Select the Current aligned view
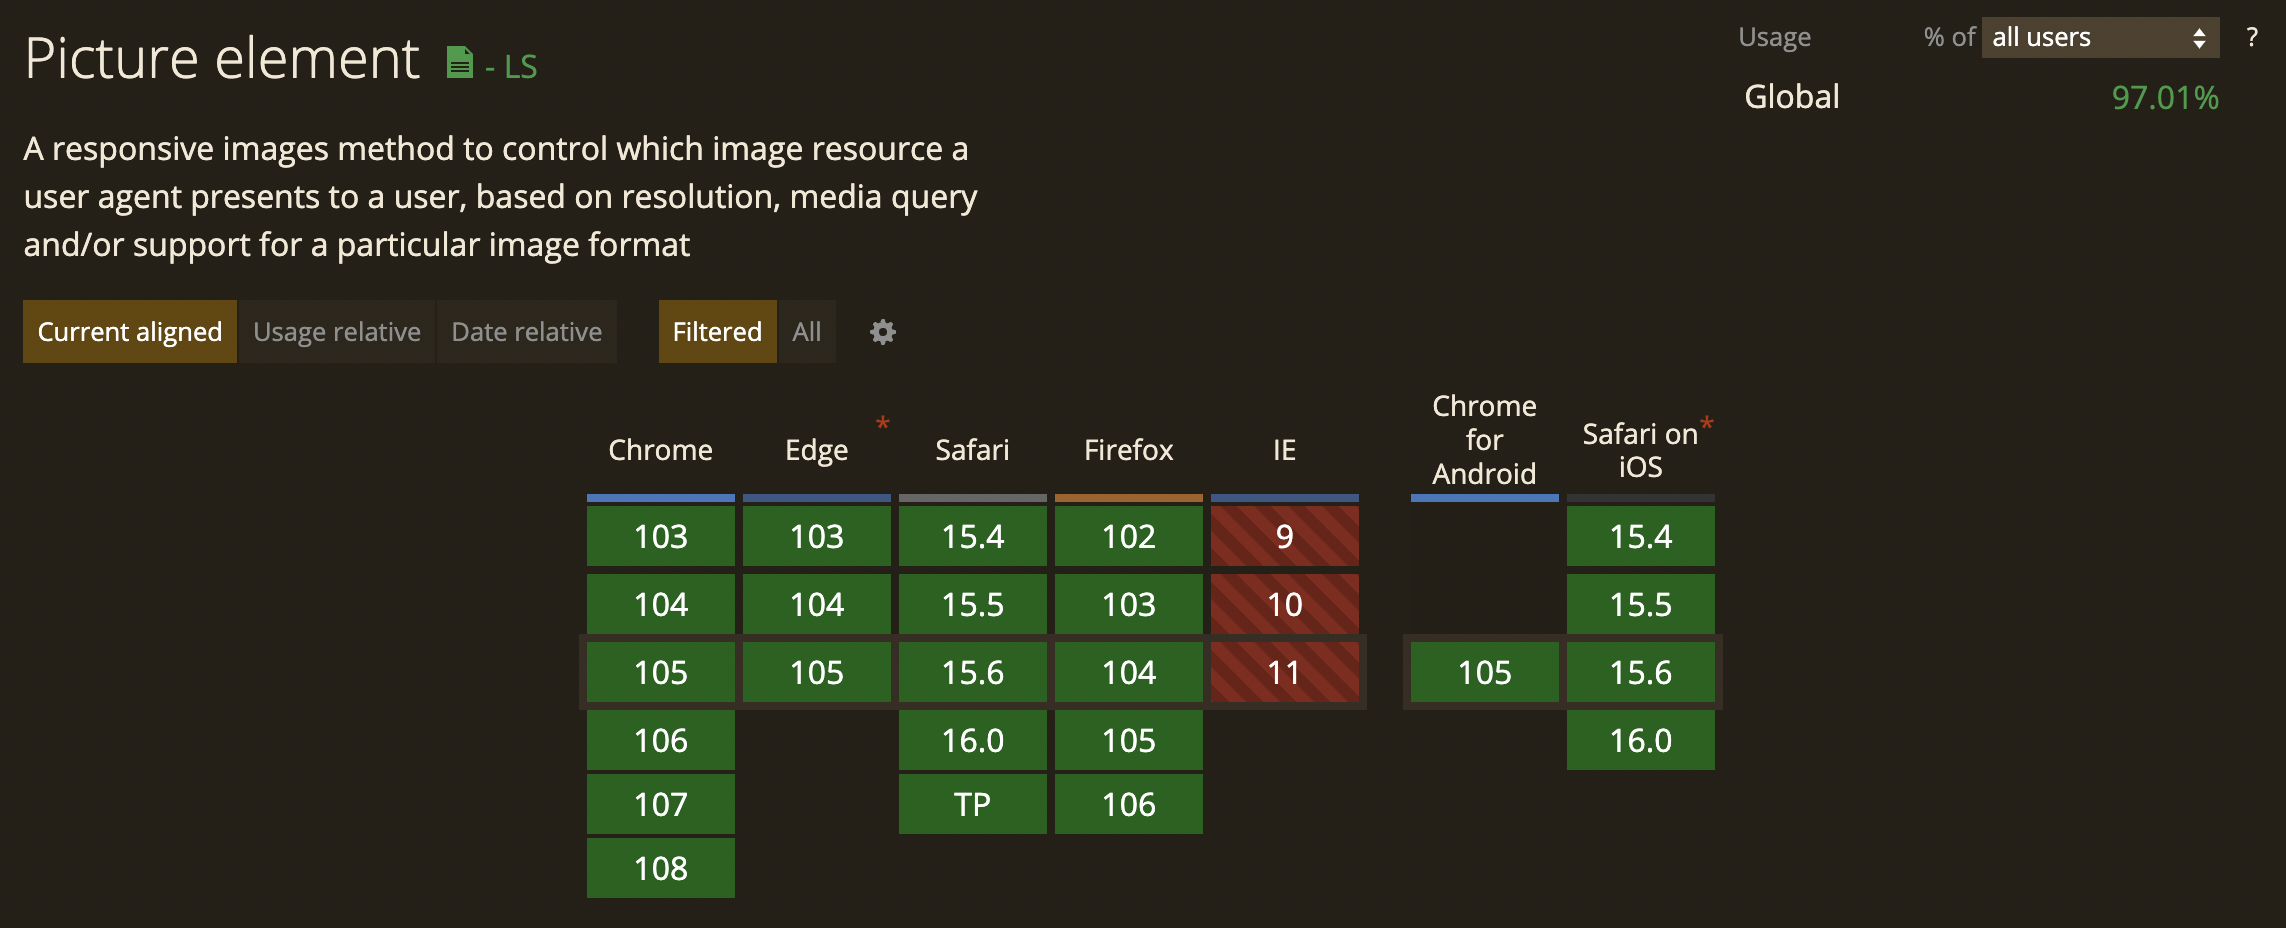 (x=130, y=332)
